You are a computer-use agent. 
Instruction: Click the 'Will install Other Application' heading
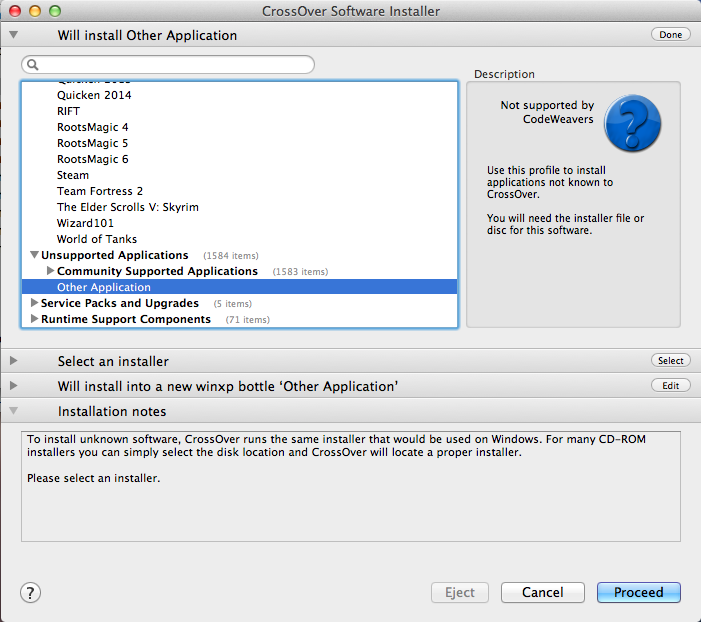147,35
